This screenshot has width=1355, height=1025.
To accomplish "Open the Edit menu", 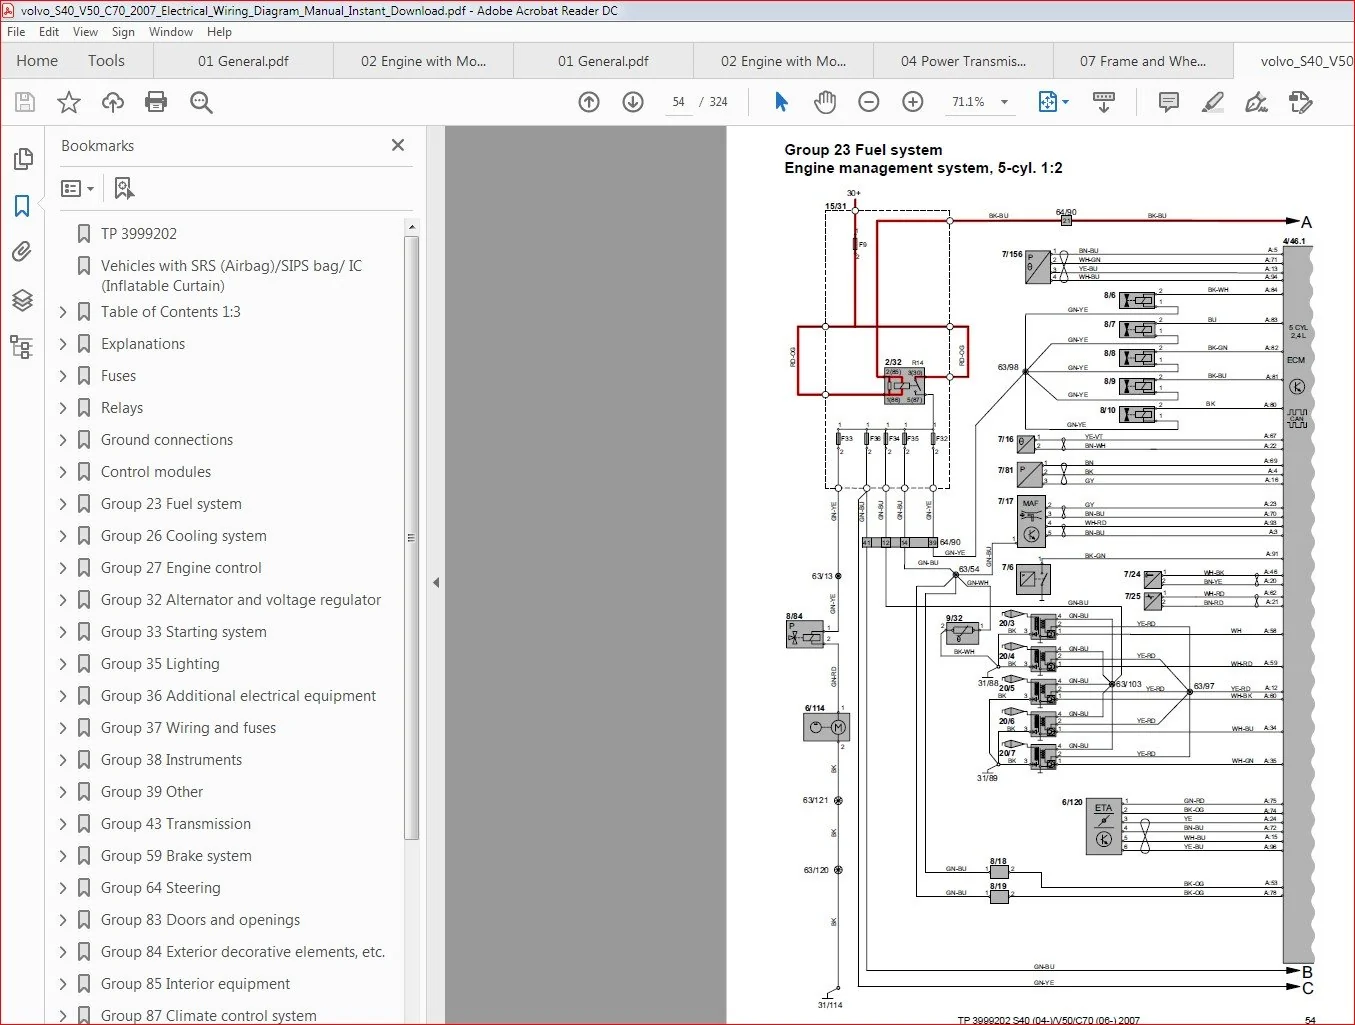I will [x=49, y=32].
